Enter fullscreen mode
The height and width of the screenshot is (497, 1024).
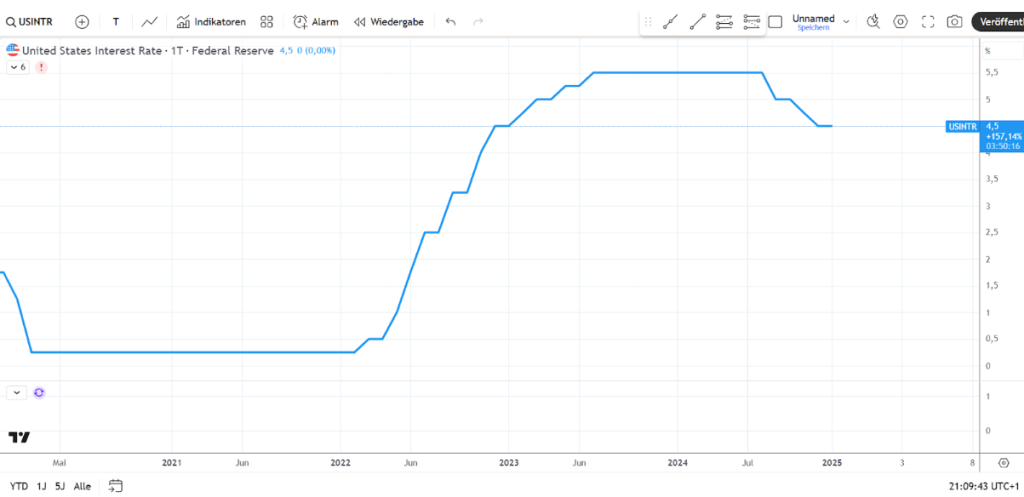pyautogui.click(x=927, y=21)
